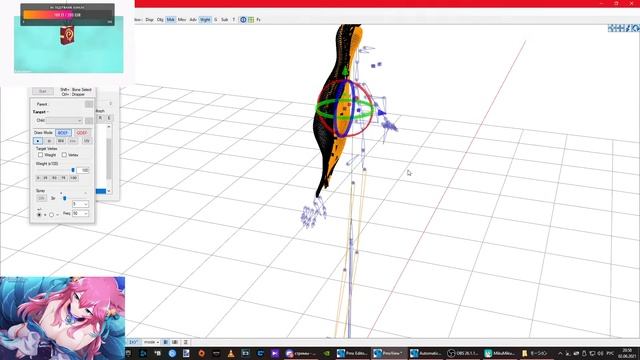This screenshot has height=360, width=640.
Task: Open the Chld dropdown list
Action: point(64,120)
